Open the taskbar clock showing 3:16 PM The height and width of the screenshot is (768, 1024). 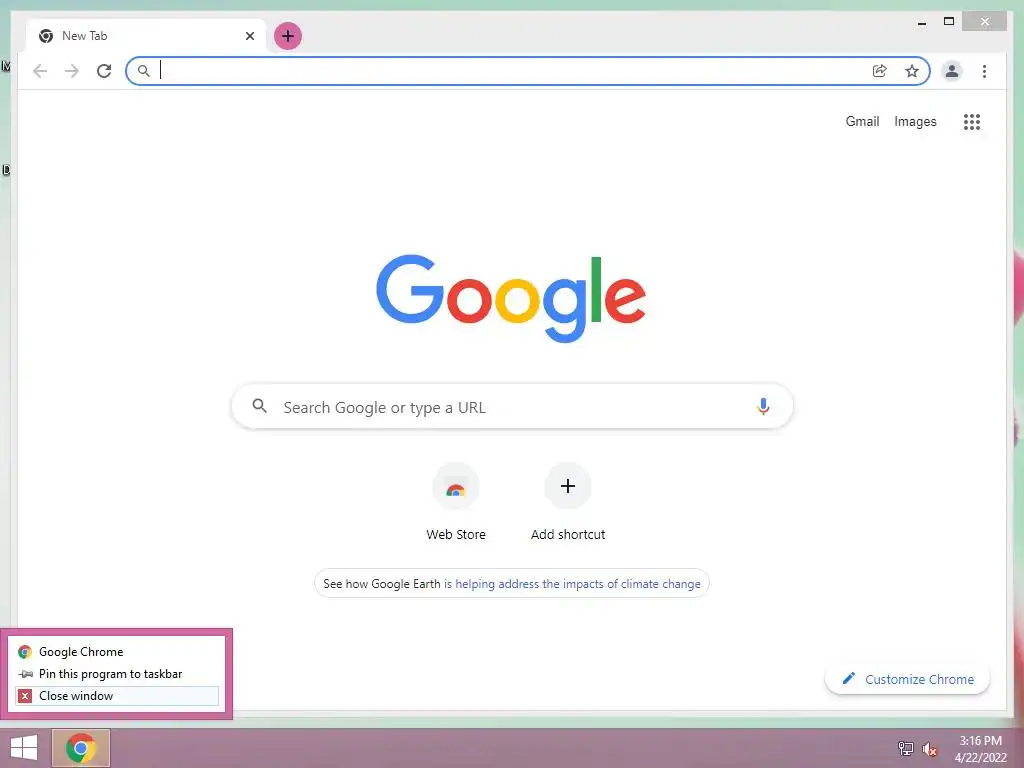980,749
